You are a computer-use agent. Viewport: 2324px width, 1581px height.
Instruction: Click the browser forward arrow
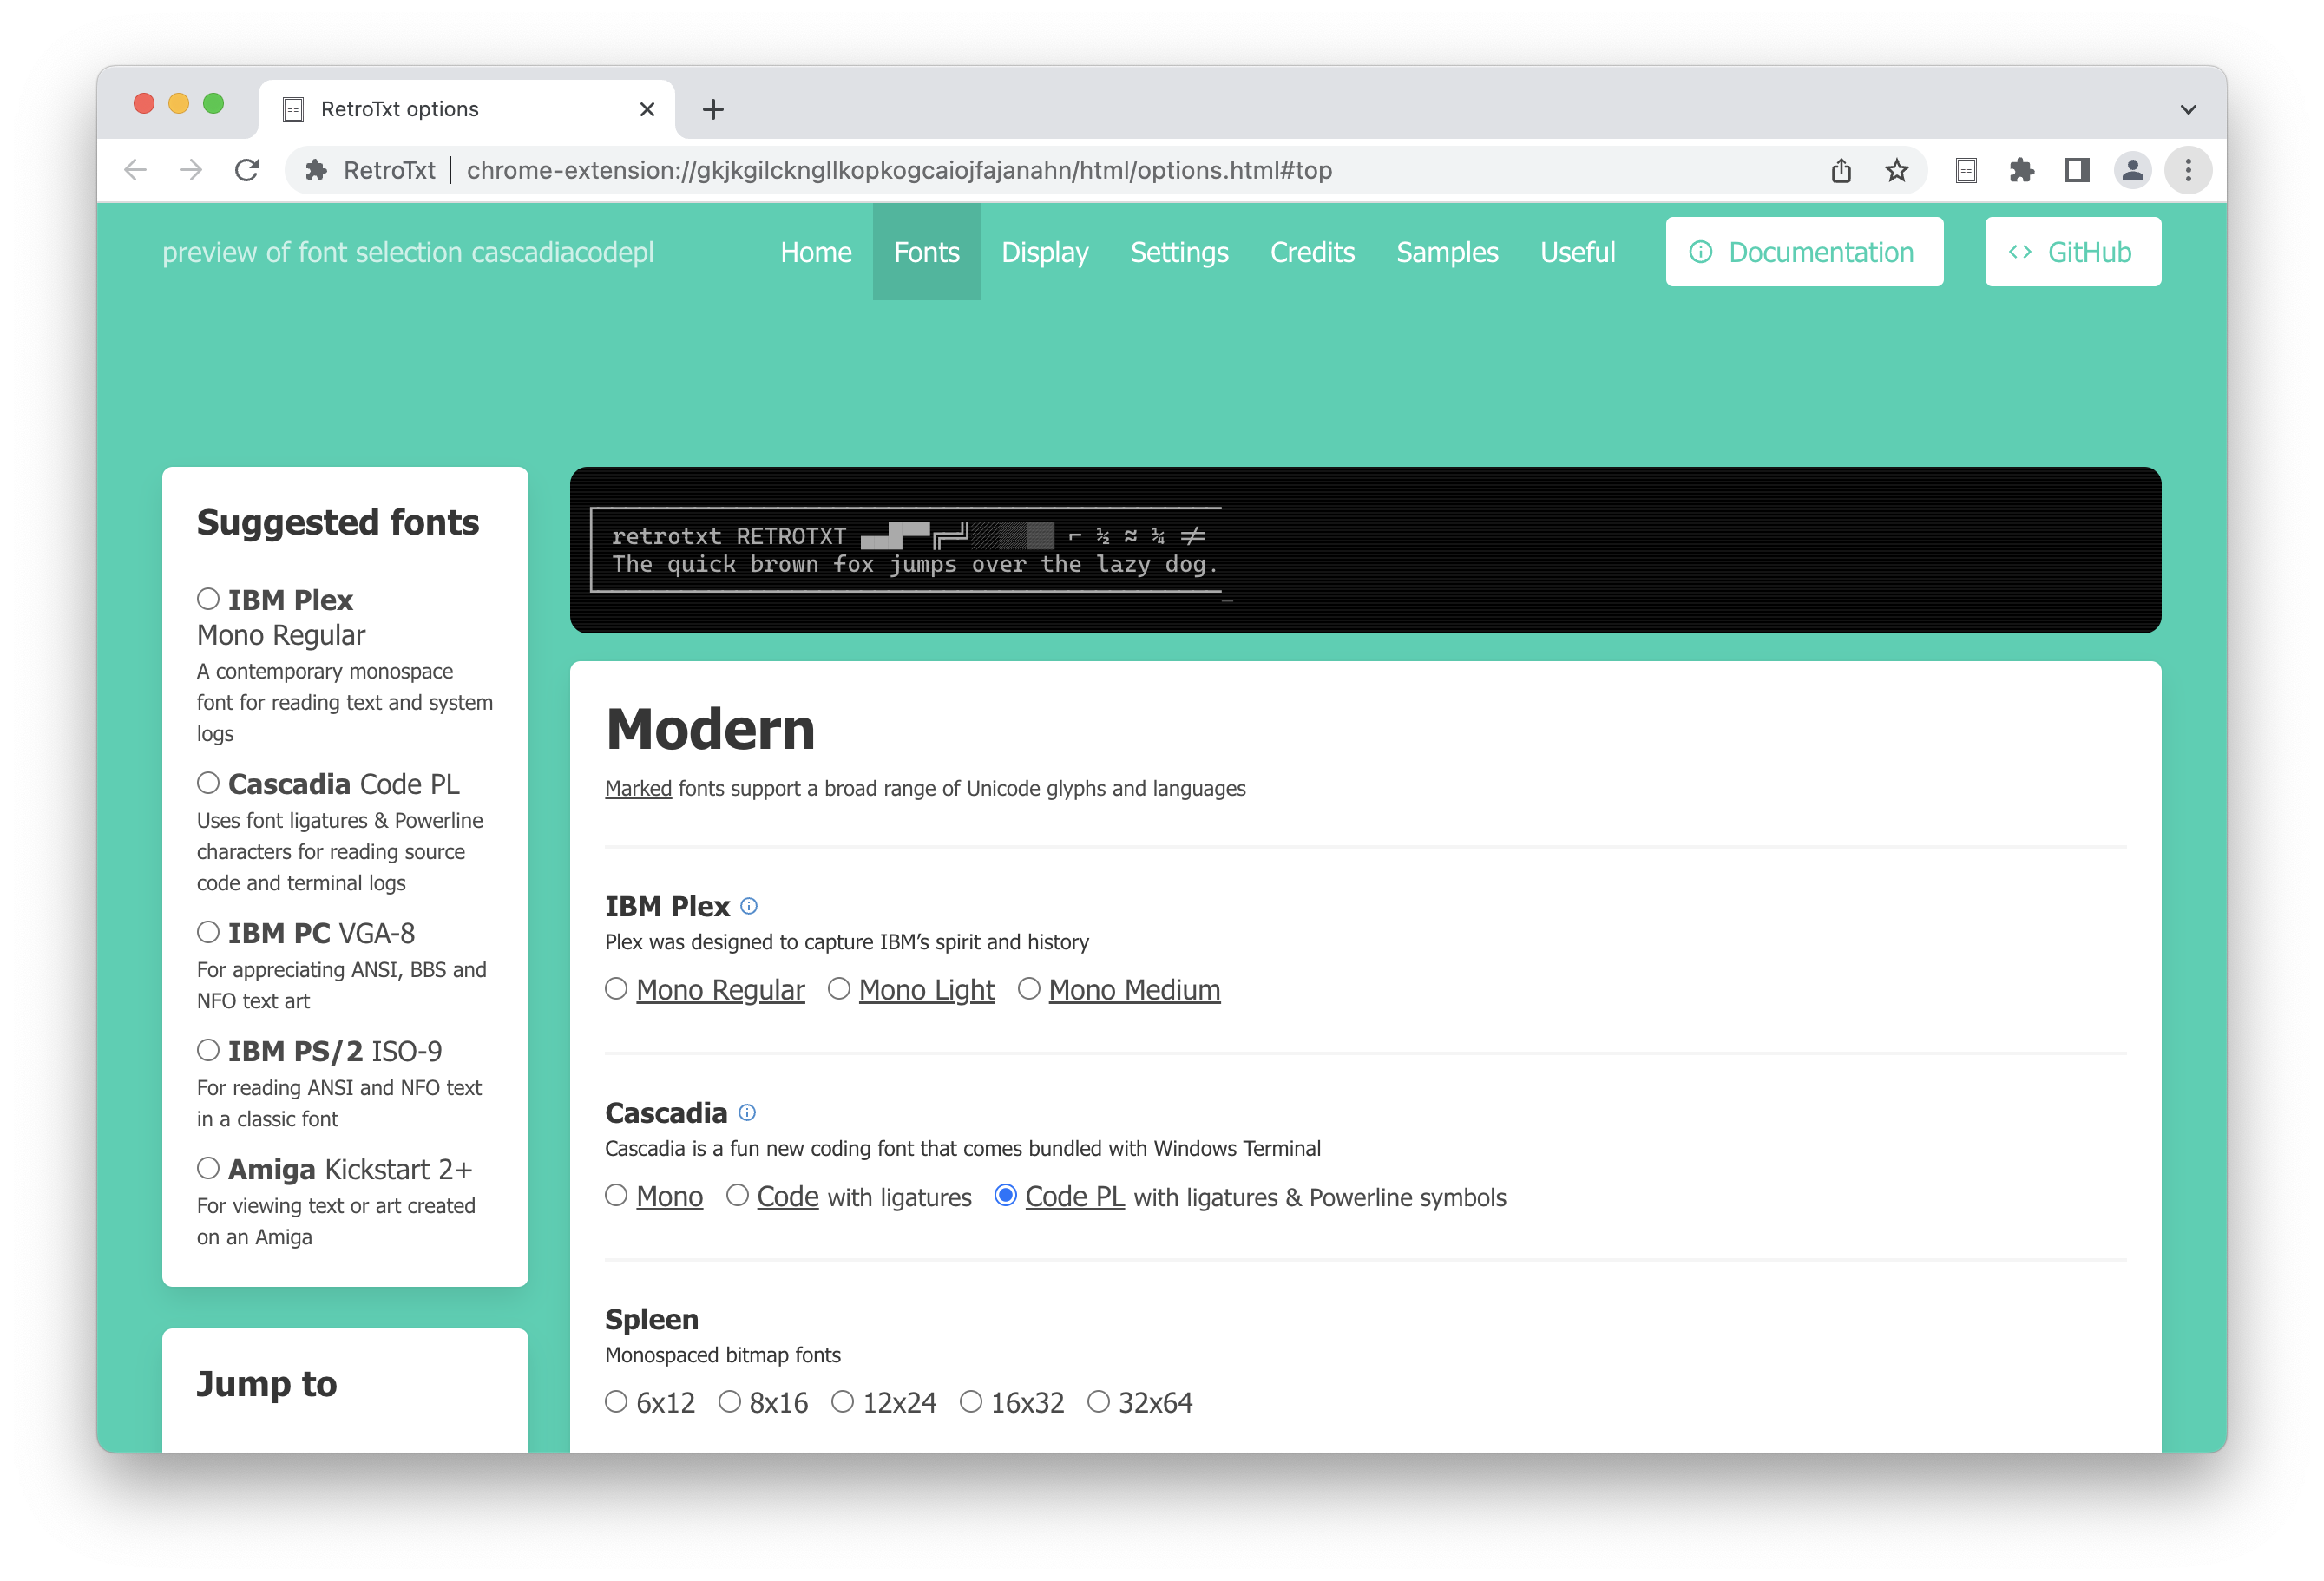(x=191, y=170)
